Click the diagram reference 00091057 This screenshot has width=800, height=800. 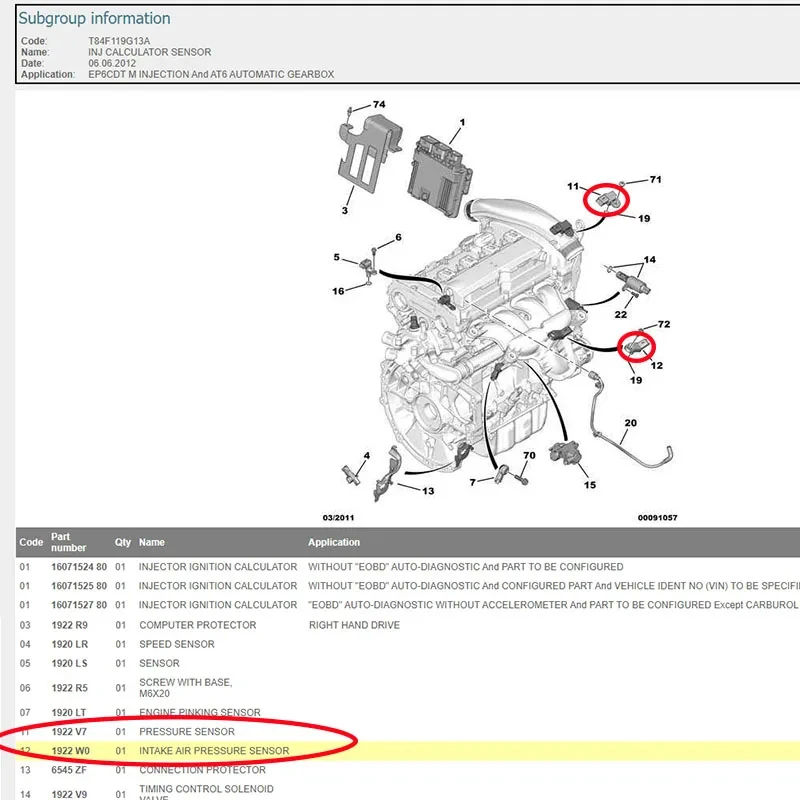[658, 518]
